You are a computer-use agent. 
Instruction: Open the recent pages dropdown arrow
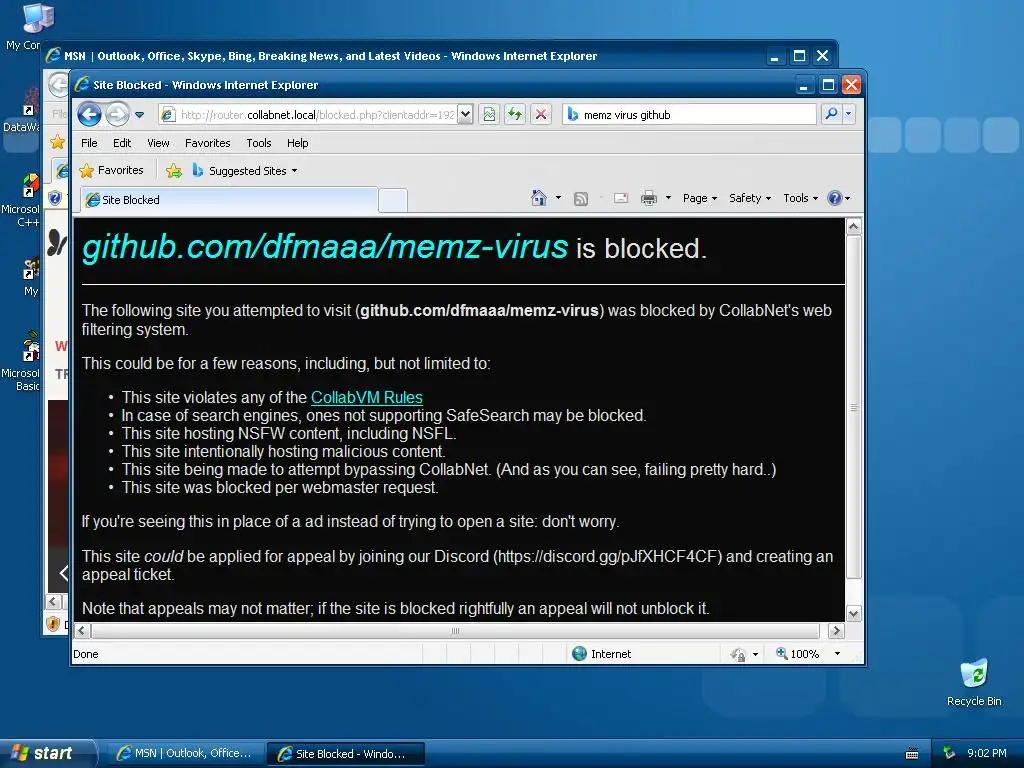tap(139, 115)
